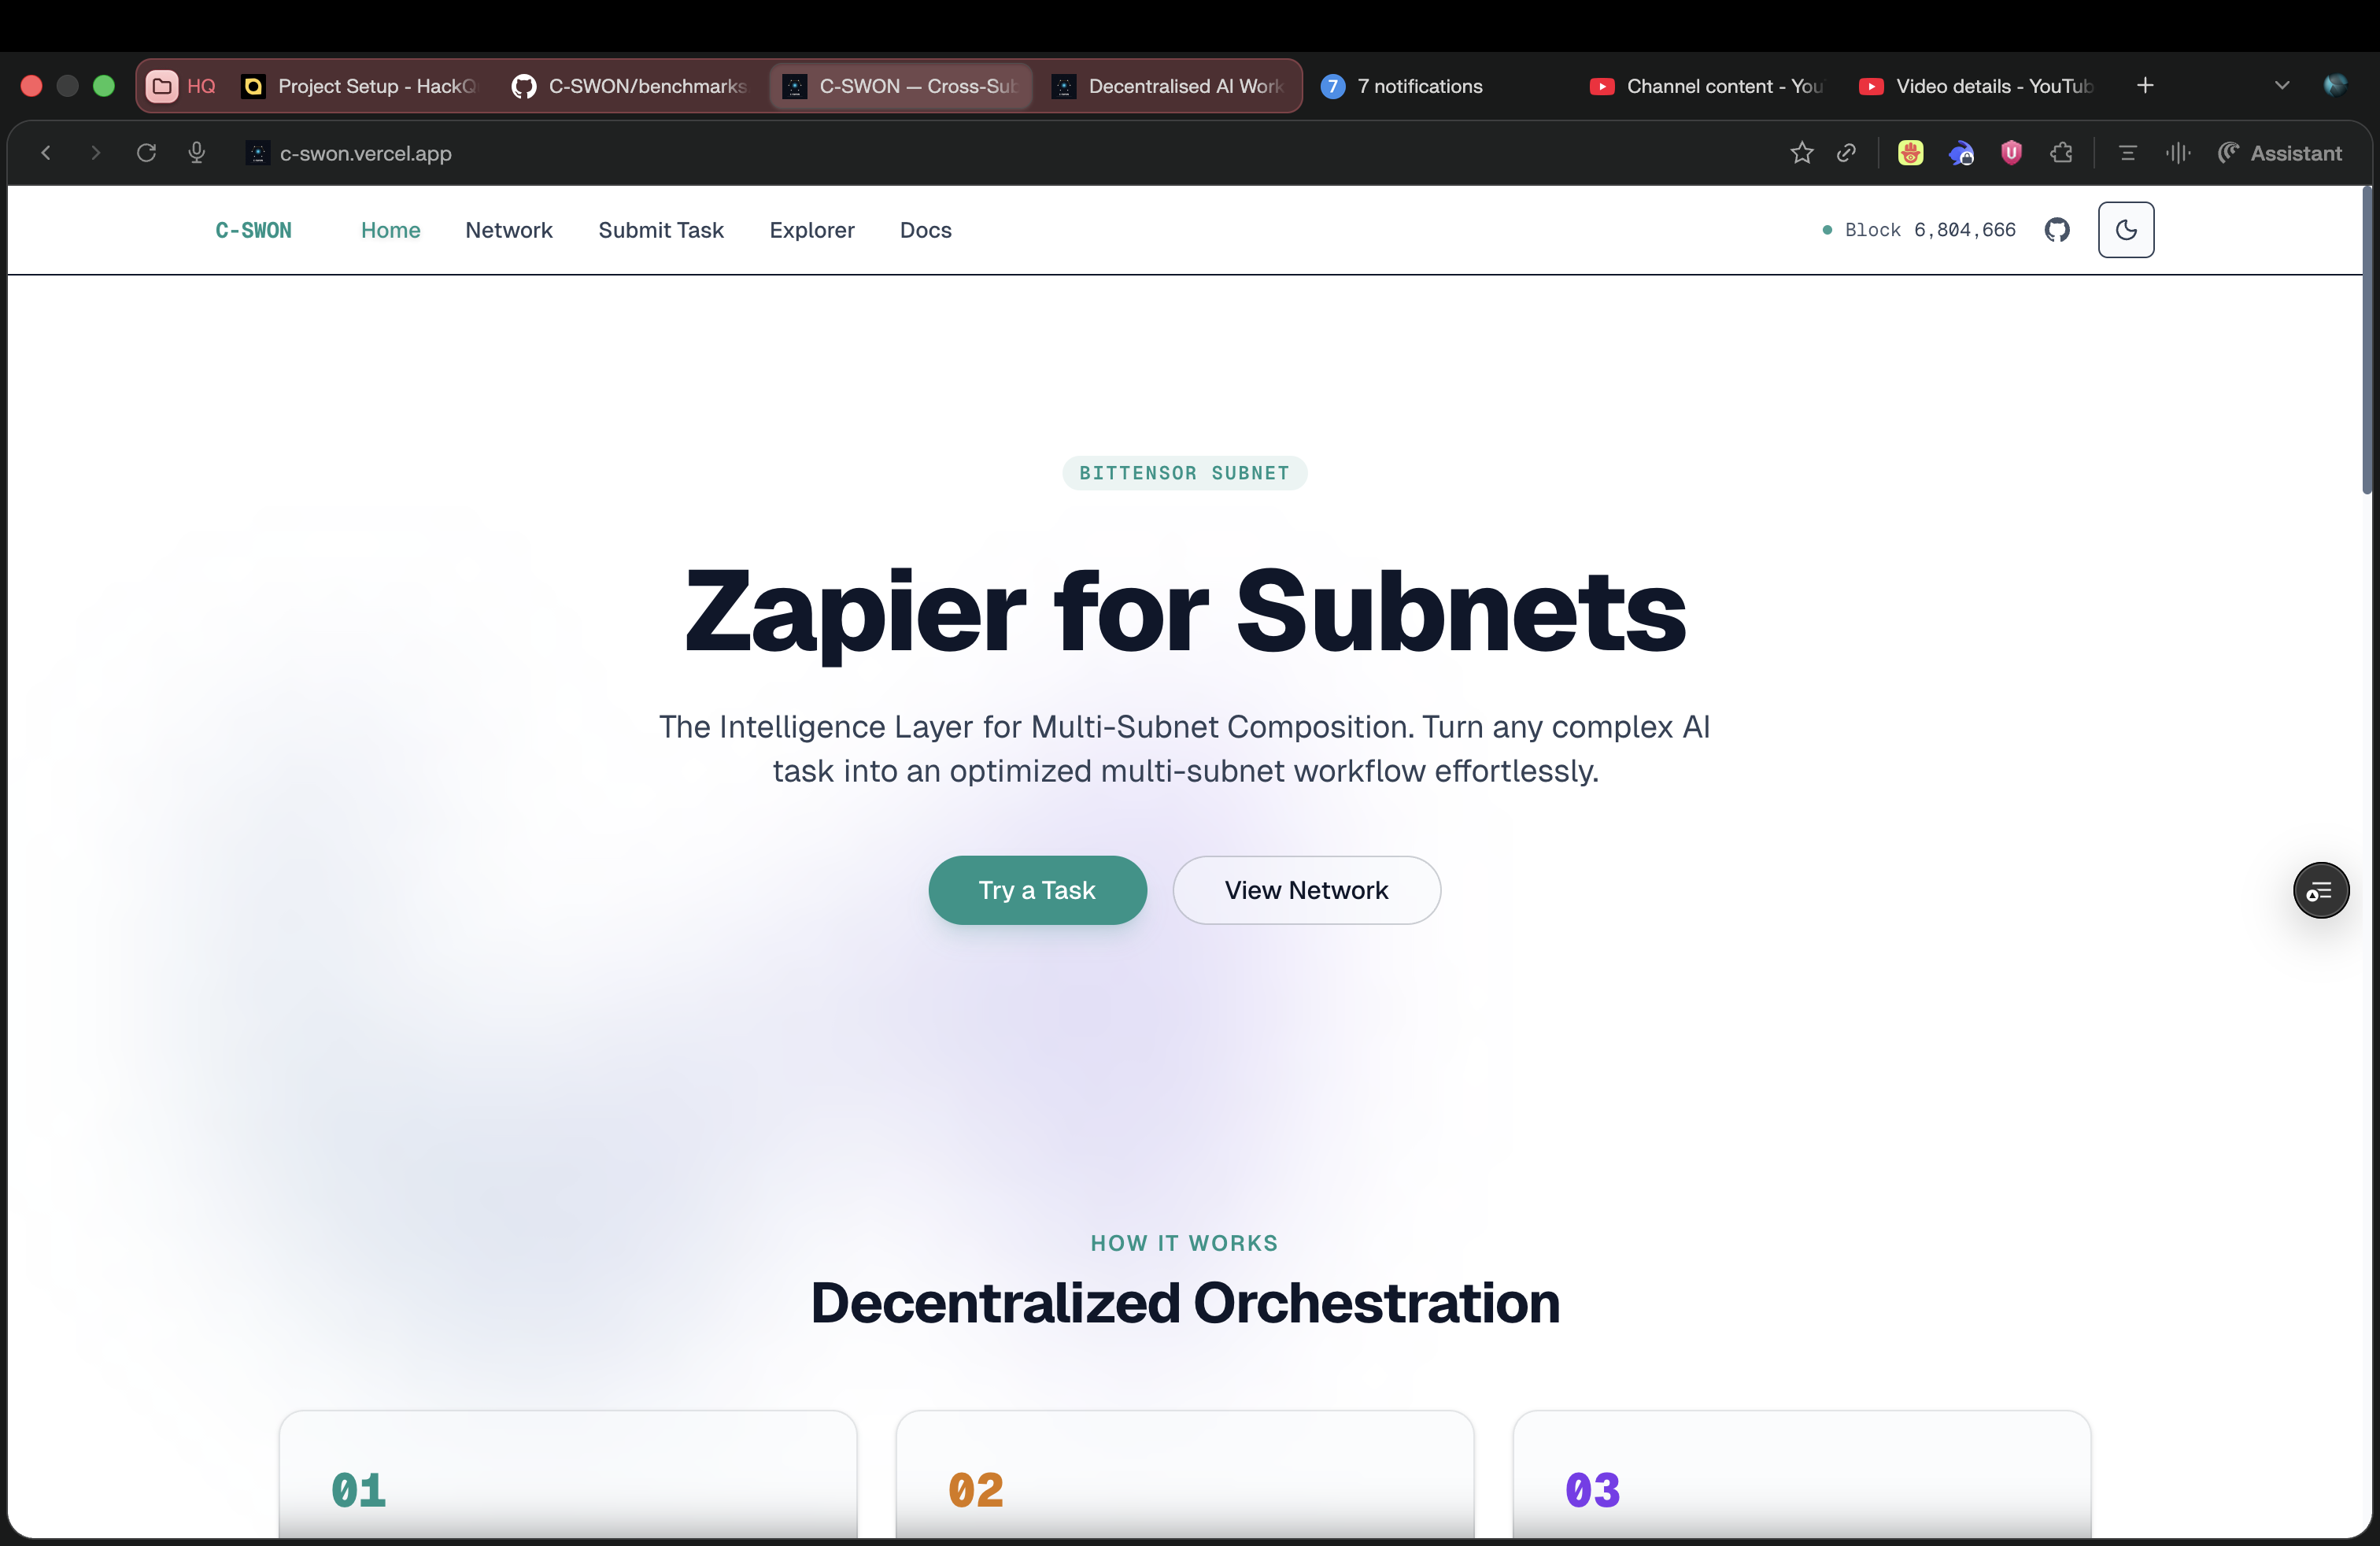Switch to the C-SWON/benchmarks tab

coord(630,86)
